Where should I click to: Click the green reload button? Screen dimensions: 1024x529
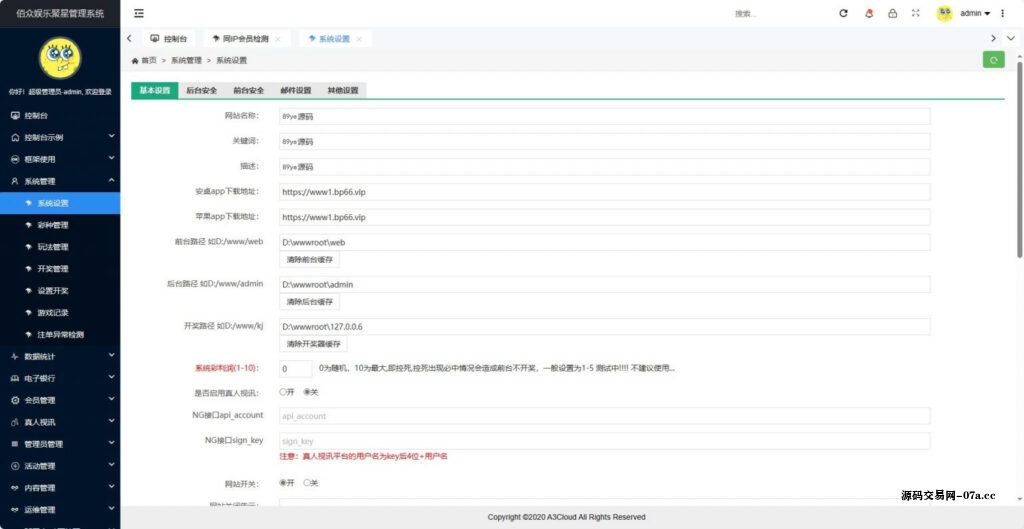(993, 60)
